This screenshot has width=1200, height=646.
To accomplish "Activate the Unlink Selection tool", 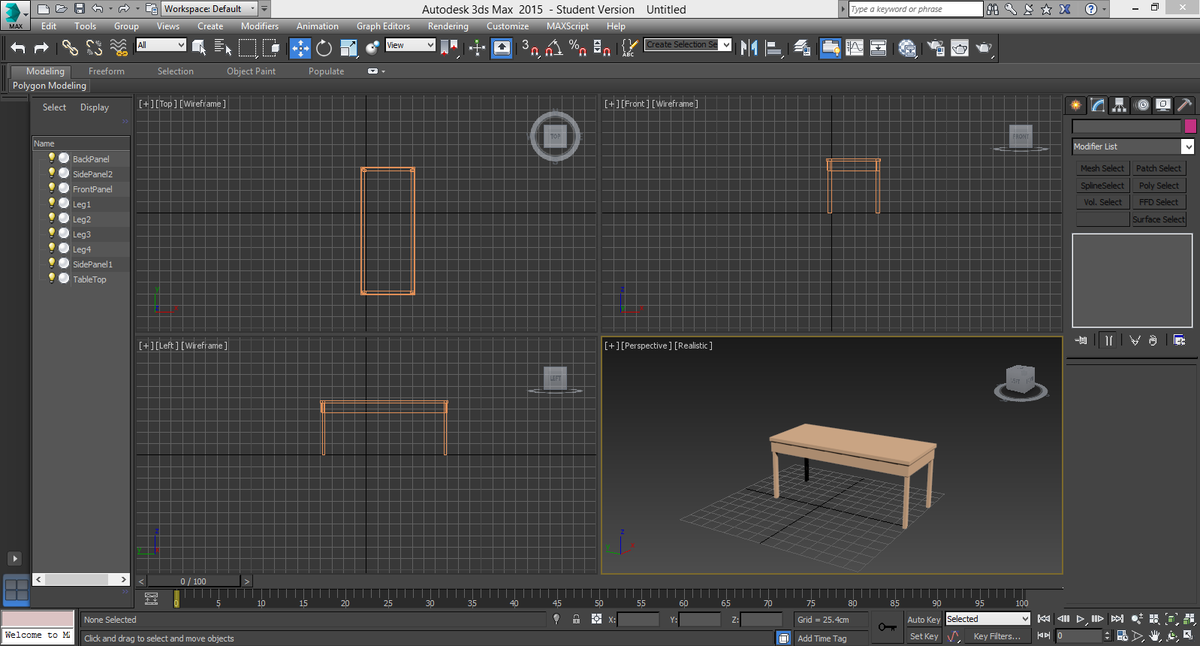I will pos(94,47).
